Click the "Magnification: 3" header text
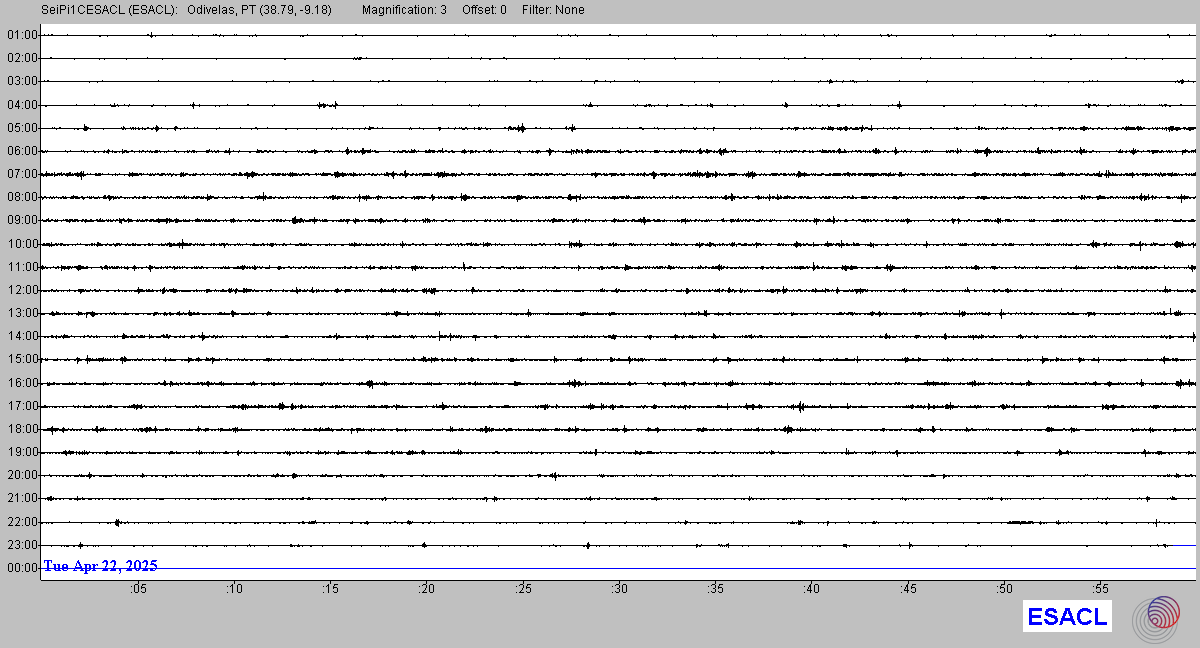 (404, 10)
